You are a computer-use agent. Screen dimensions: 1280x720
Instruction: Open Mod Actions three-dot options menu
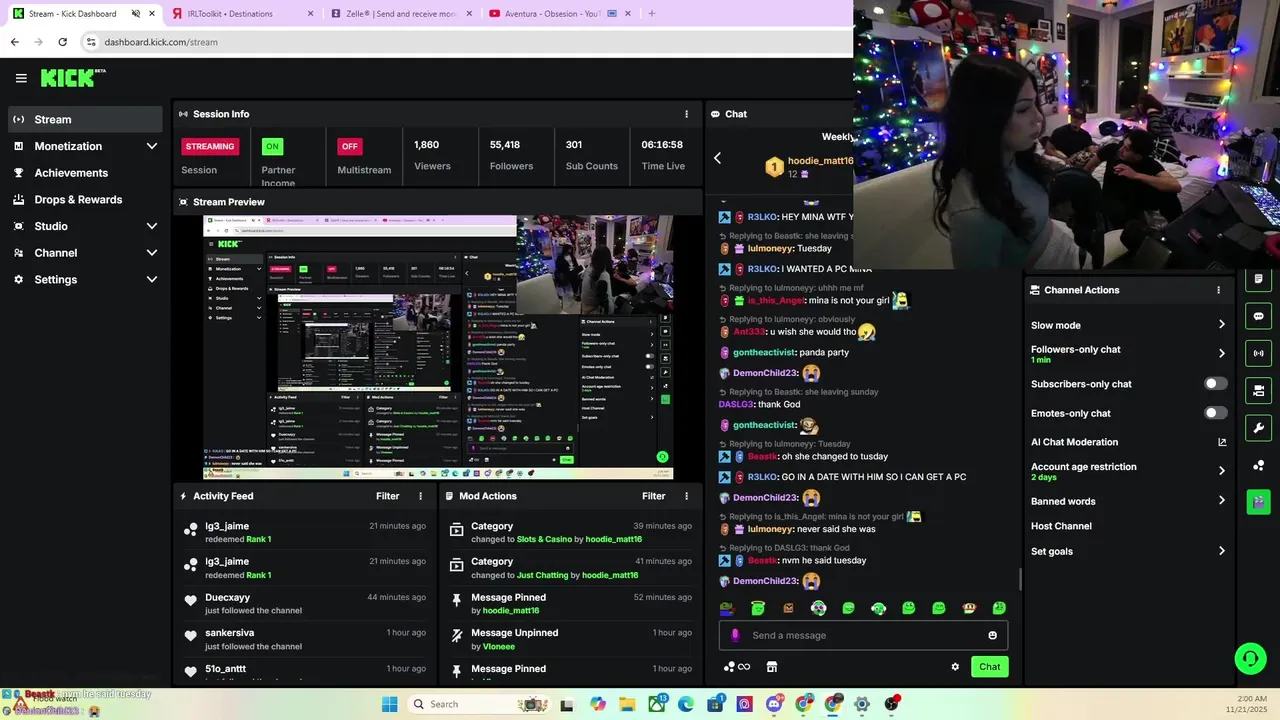click(x=686, y=496)
